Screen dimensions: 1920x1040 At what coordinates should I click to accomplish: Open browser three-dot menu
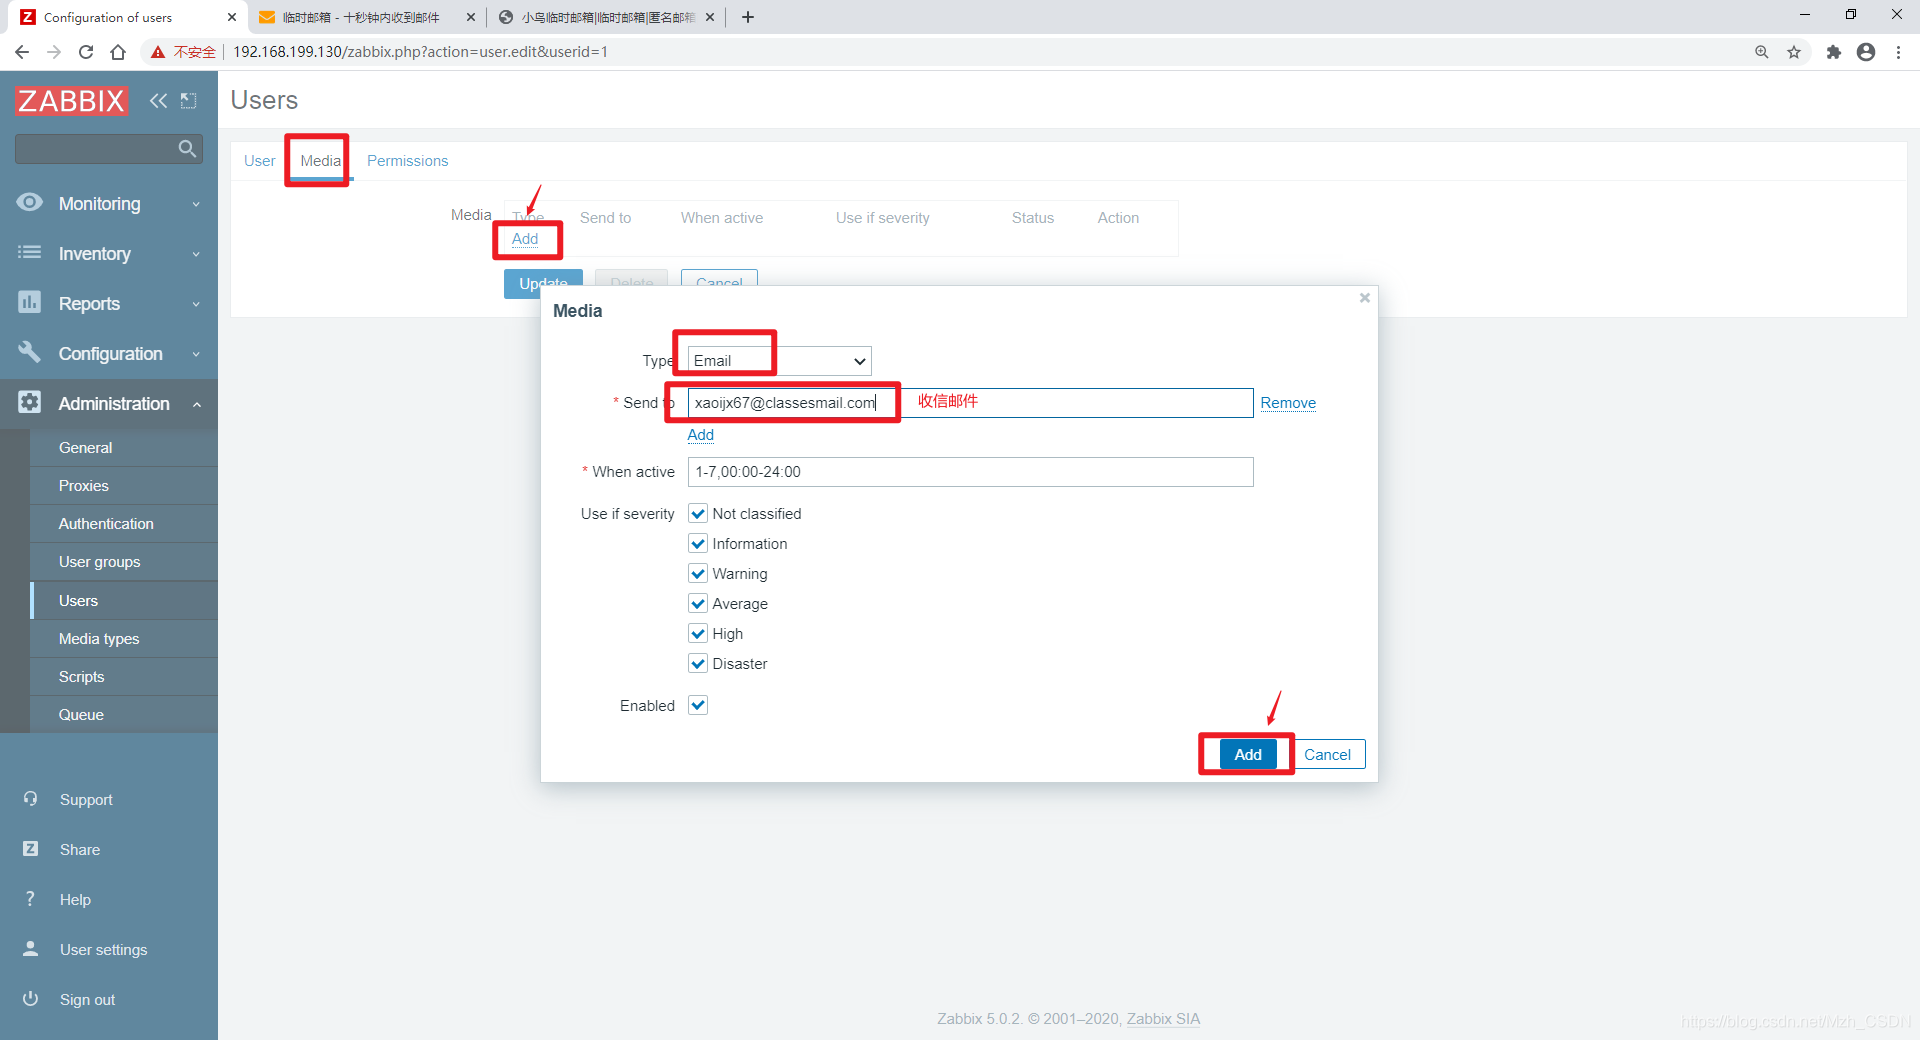coord(1898,52)
